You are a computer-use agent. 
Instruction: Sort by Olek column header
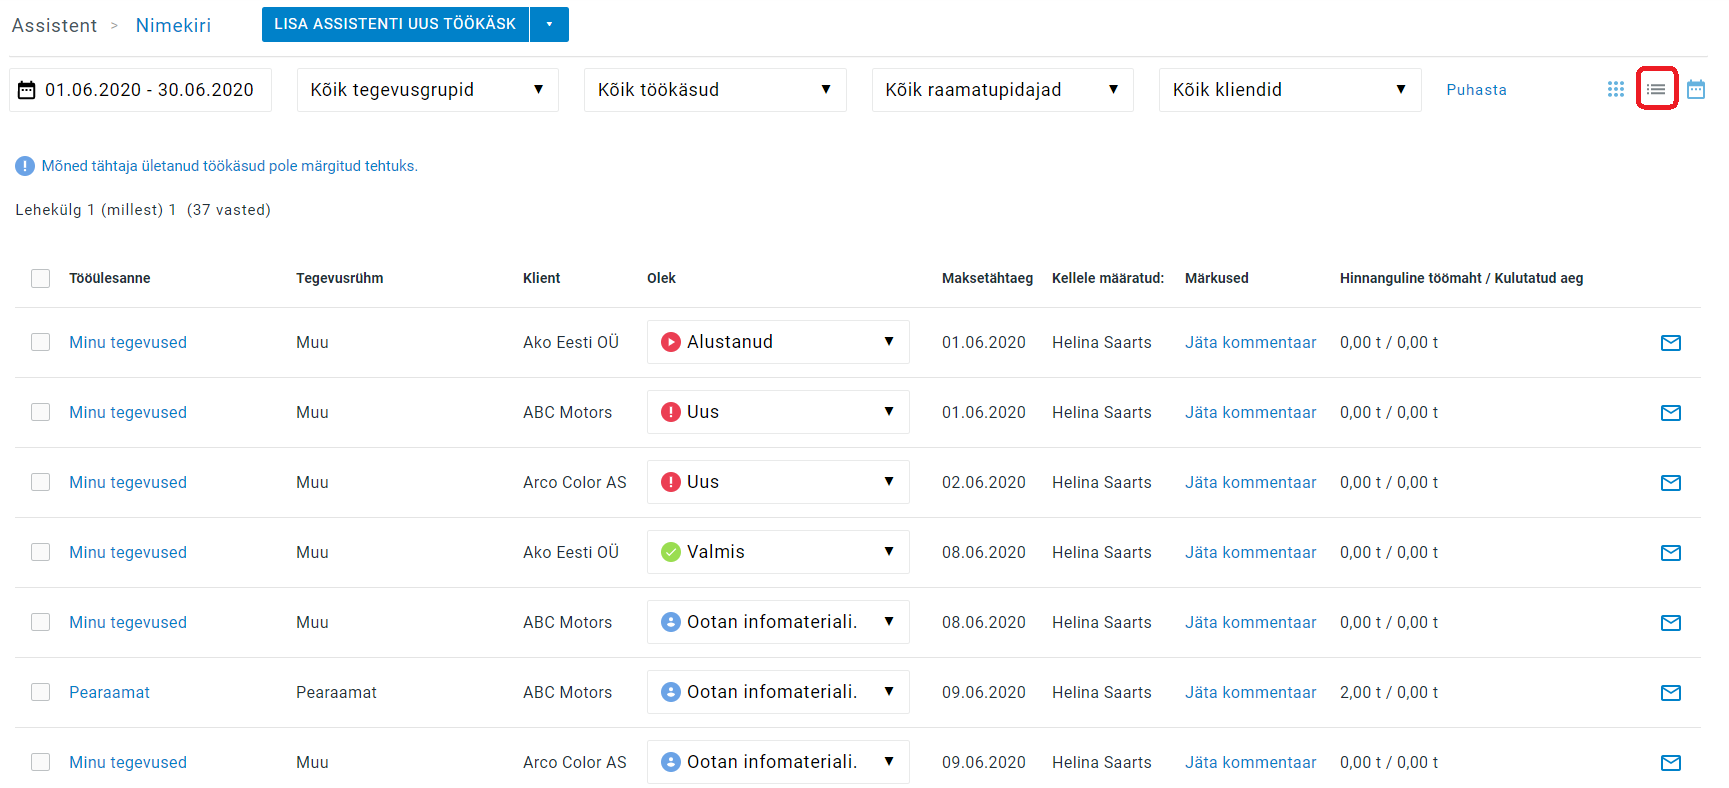coord(661,278)
